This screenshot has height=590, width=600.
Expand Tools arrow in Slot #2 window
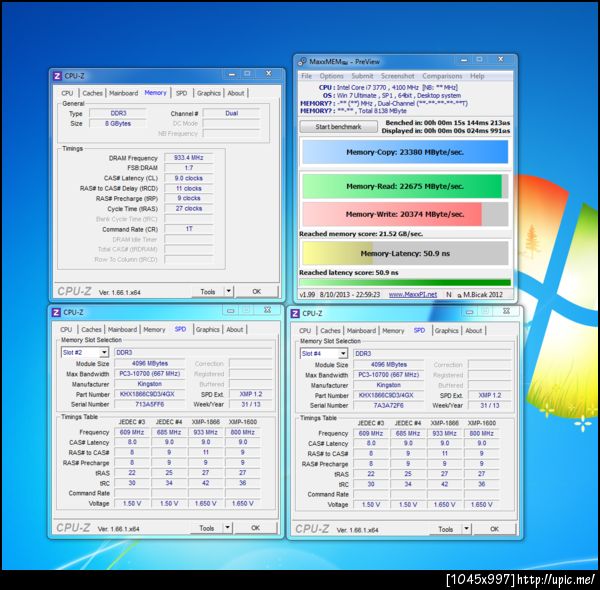pos(227,528)
